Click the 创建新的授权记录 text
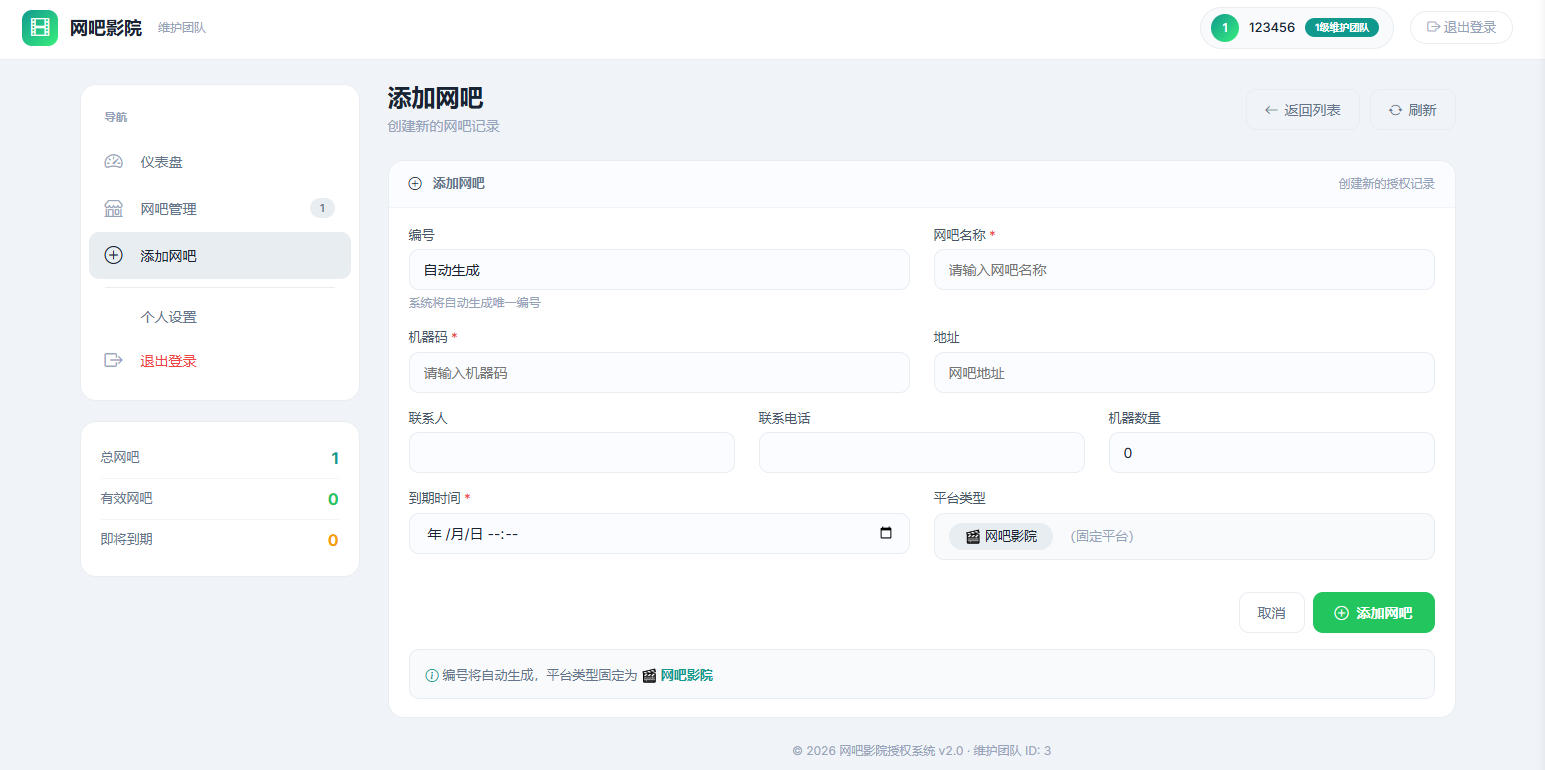The image size is (1545, 770). [x=1387, y=184]
